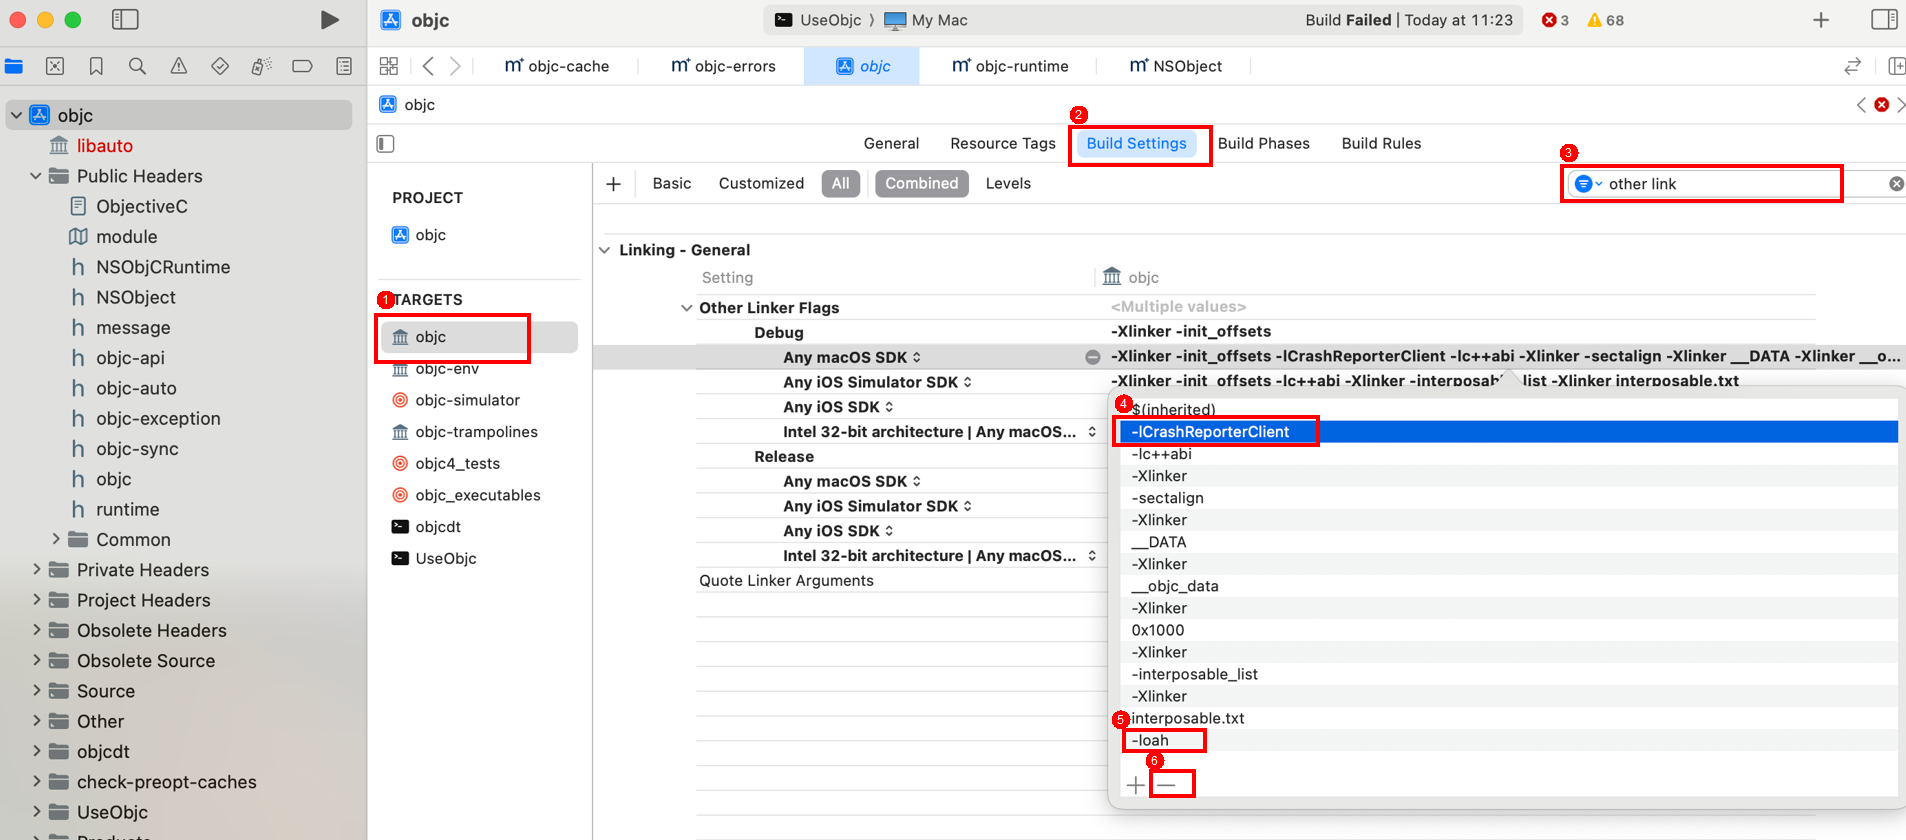Image resolution: width=1906 pixels, height=840 pixels.
Task: Open the Build Rules tab
Action: [x=1381, y=144]
